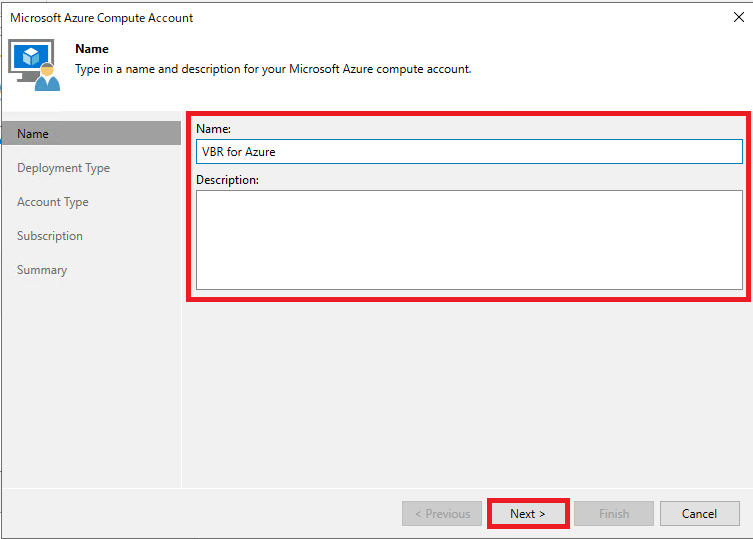
Task: Click the Name field containing VBR for Azure
Action: [469, 152]
